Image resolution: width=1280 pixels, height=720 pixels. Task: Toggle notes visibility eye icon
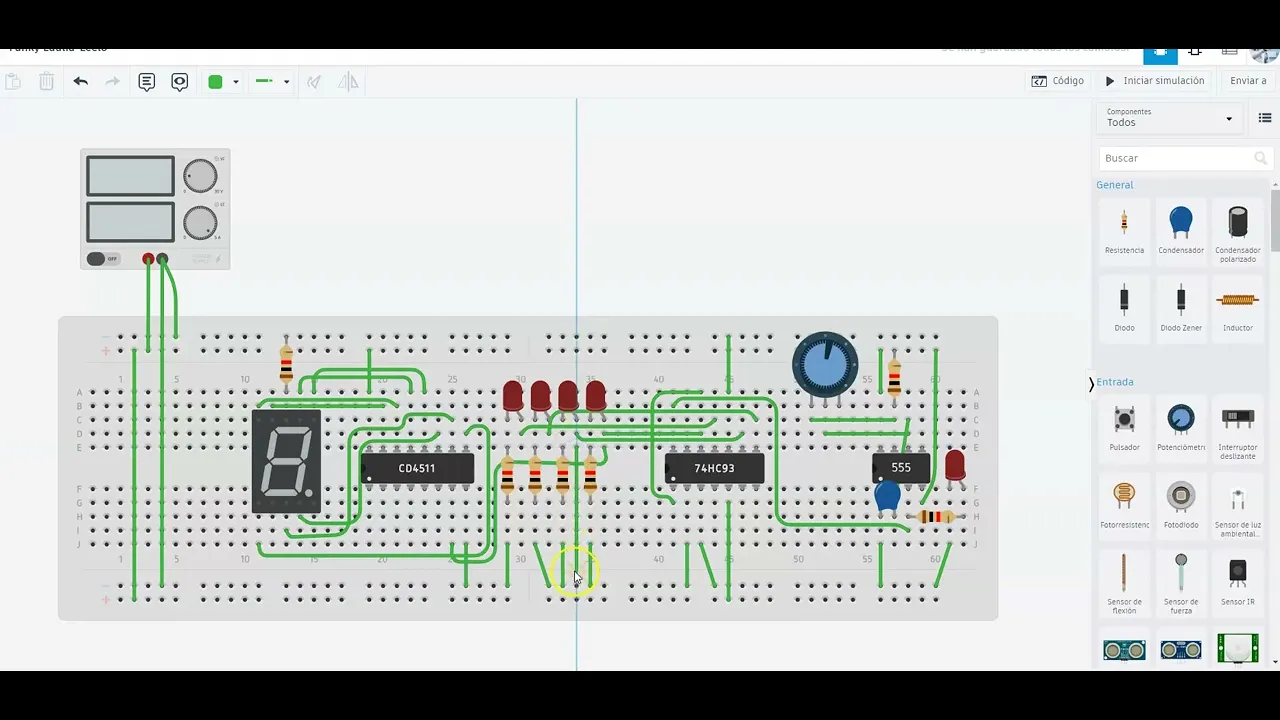click(180, 82)
